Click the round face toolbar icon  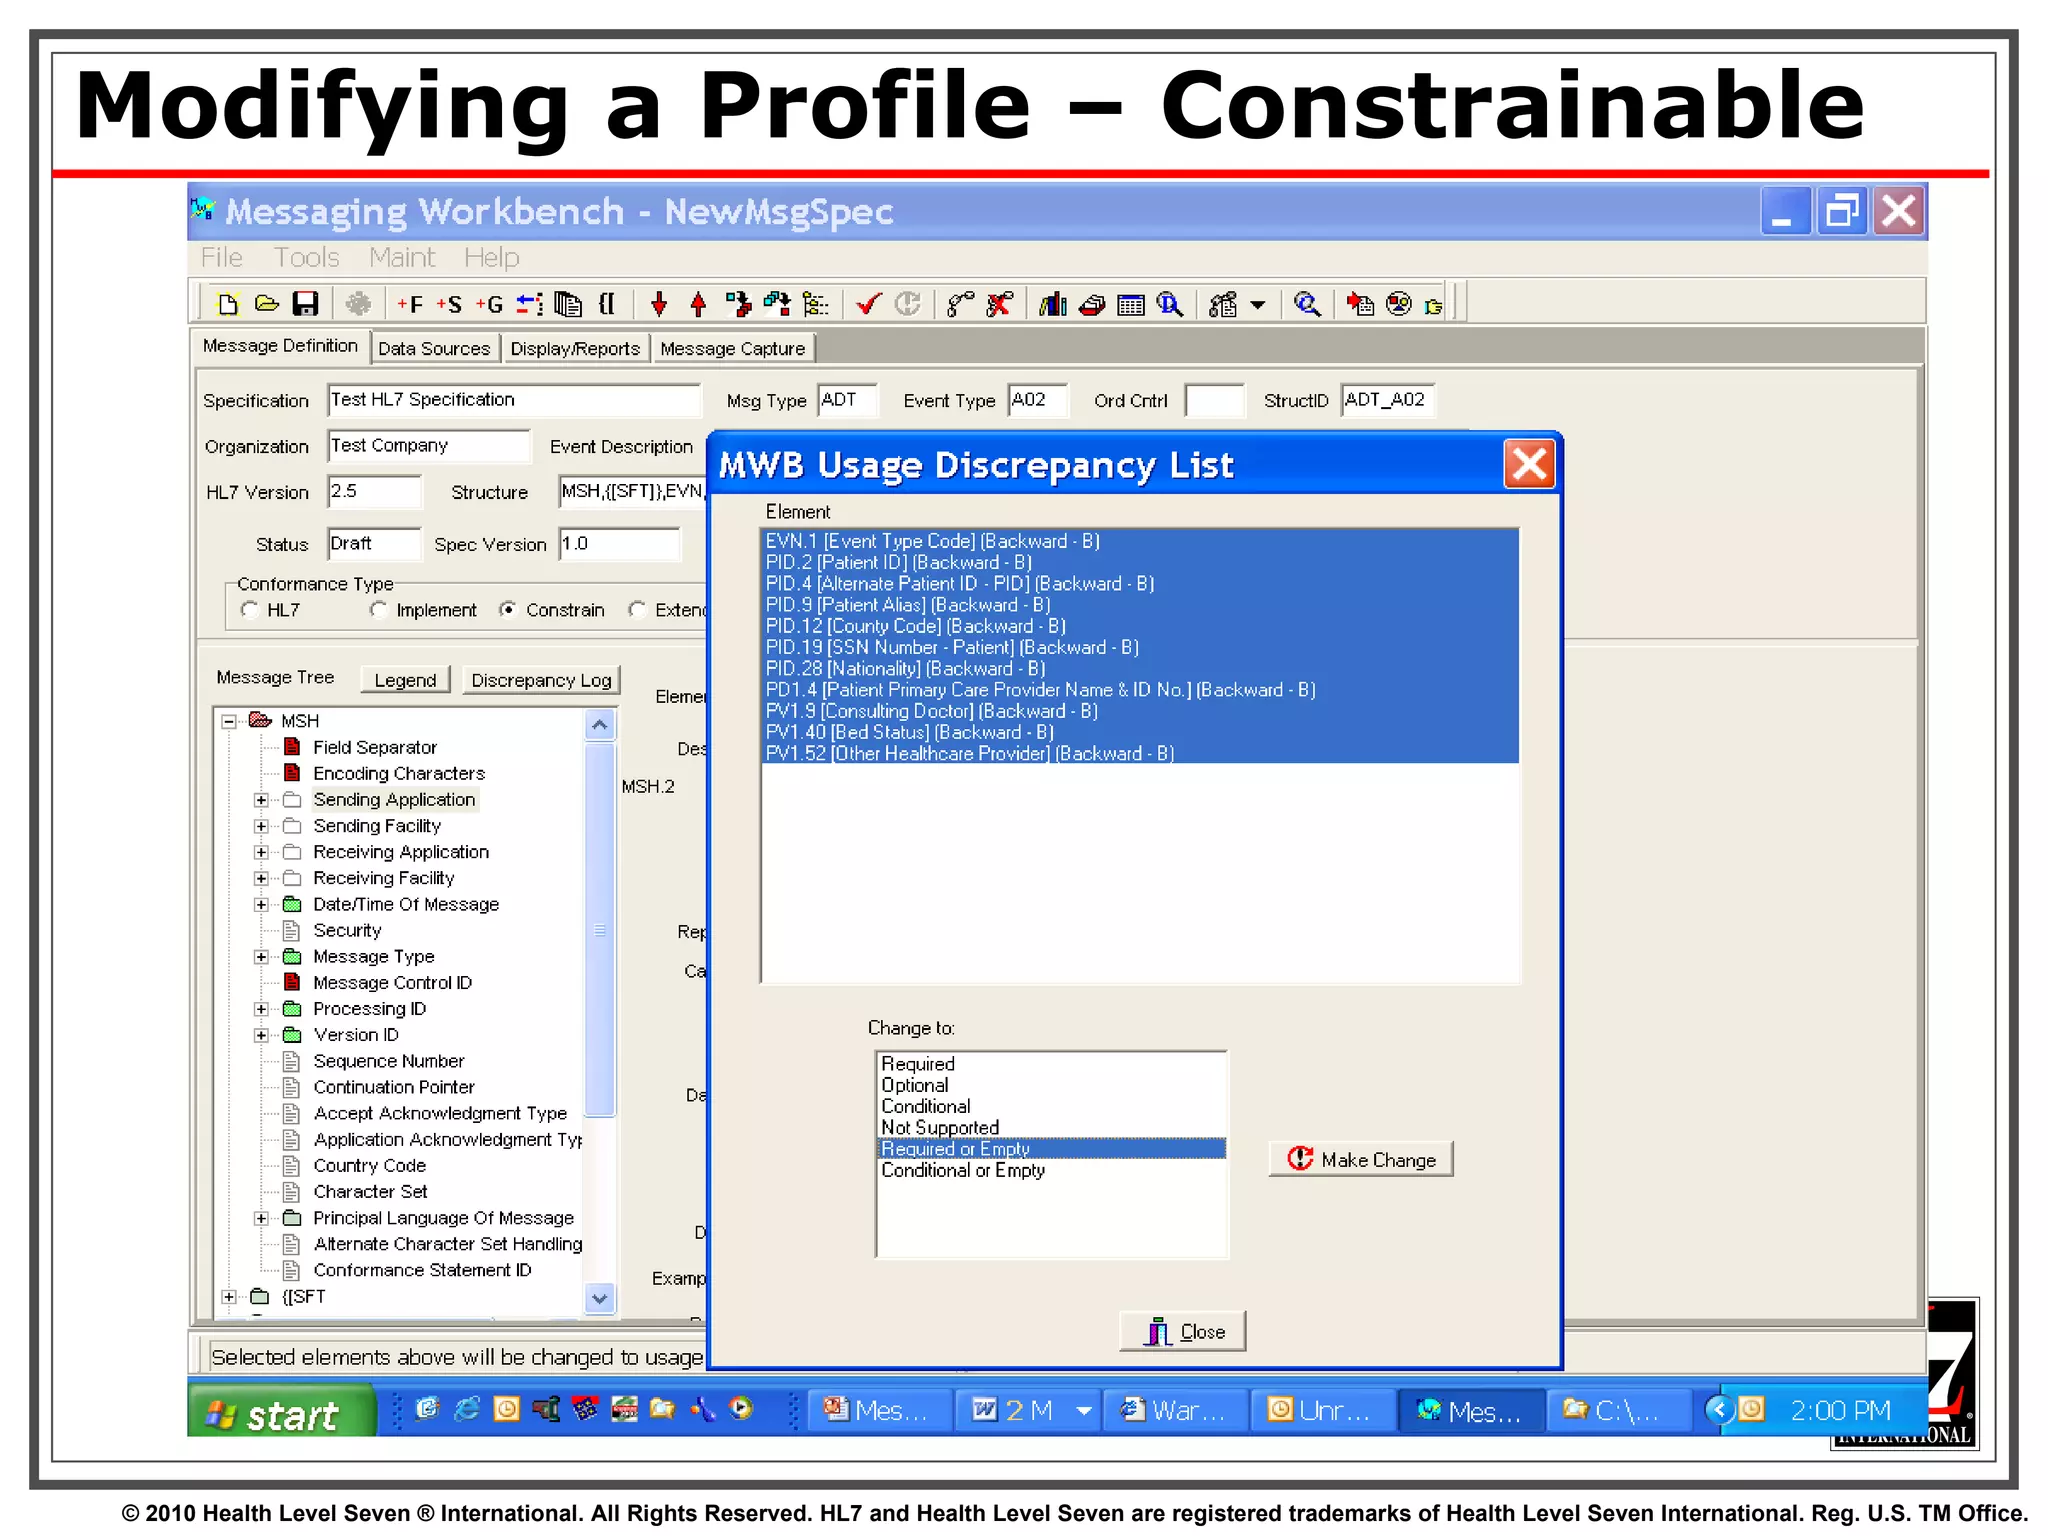1399,304
